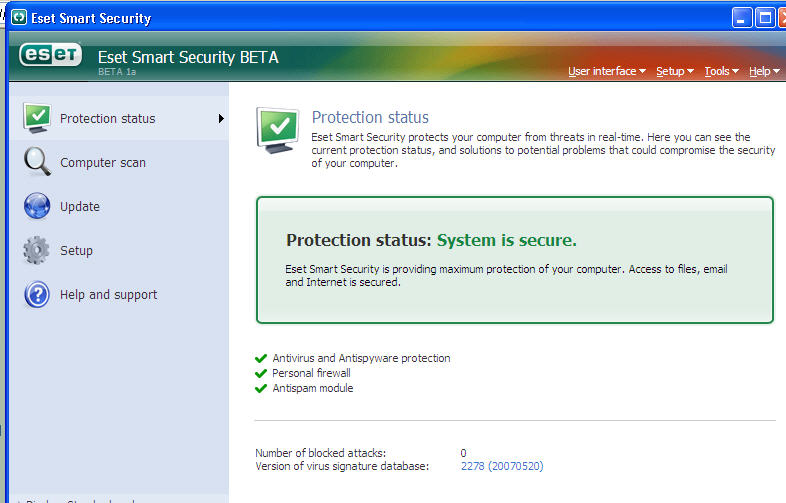
Task: Click the Antivirus and Antispyware protection text
Action: point(361,358)
